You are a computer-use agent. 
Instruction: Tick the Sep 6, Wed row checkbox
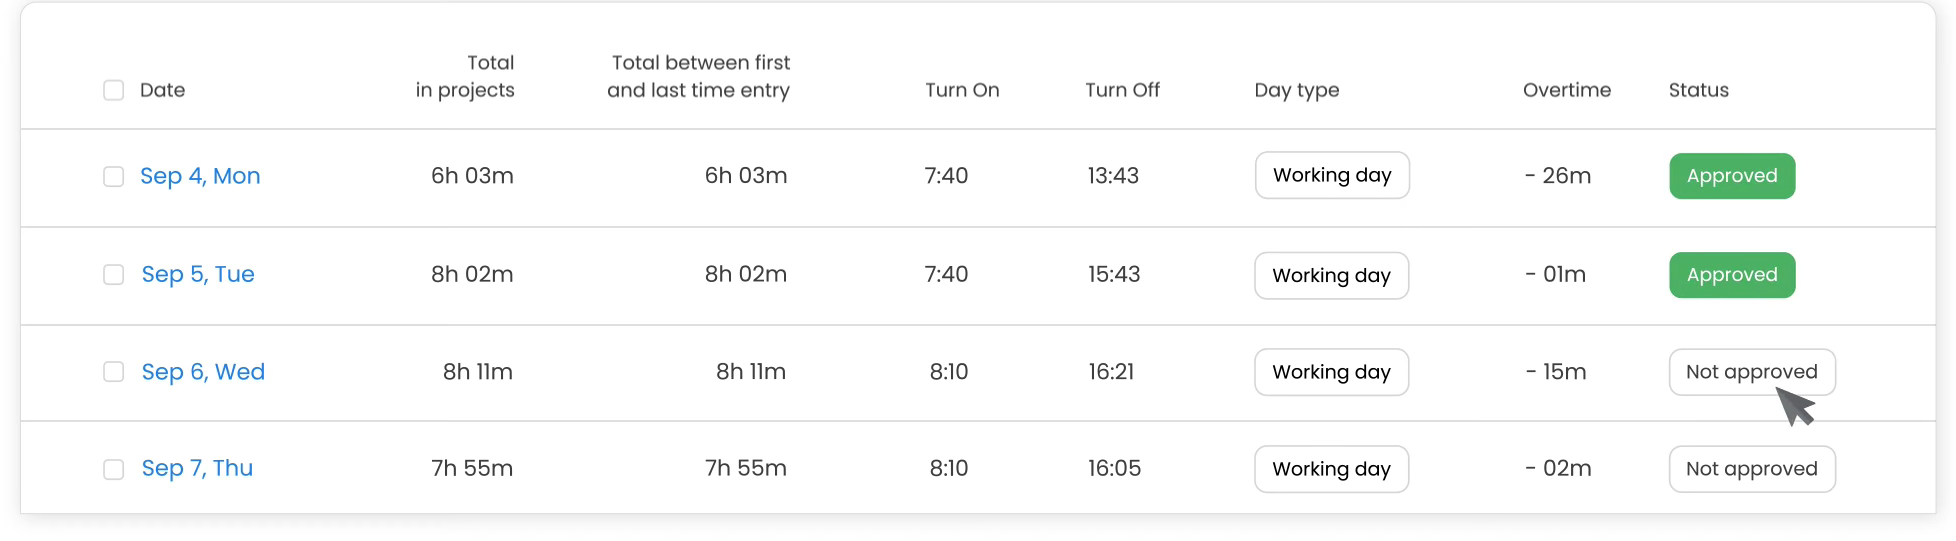click(x=114, y=372)
